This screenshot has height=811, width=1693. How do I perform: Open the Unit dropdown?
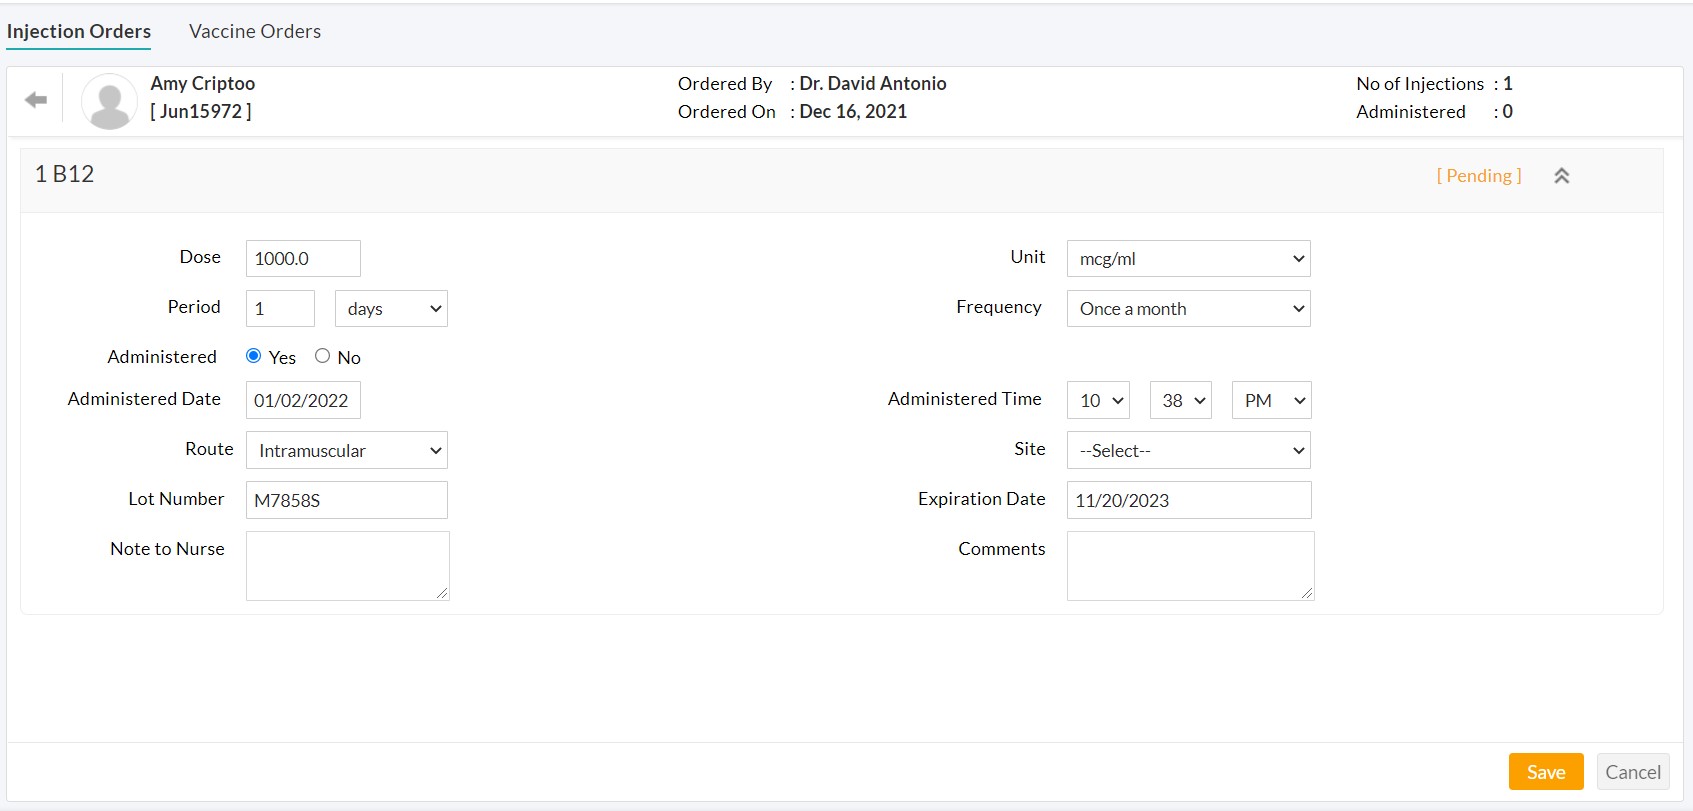click(1188, 259)
